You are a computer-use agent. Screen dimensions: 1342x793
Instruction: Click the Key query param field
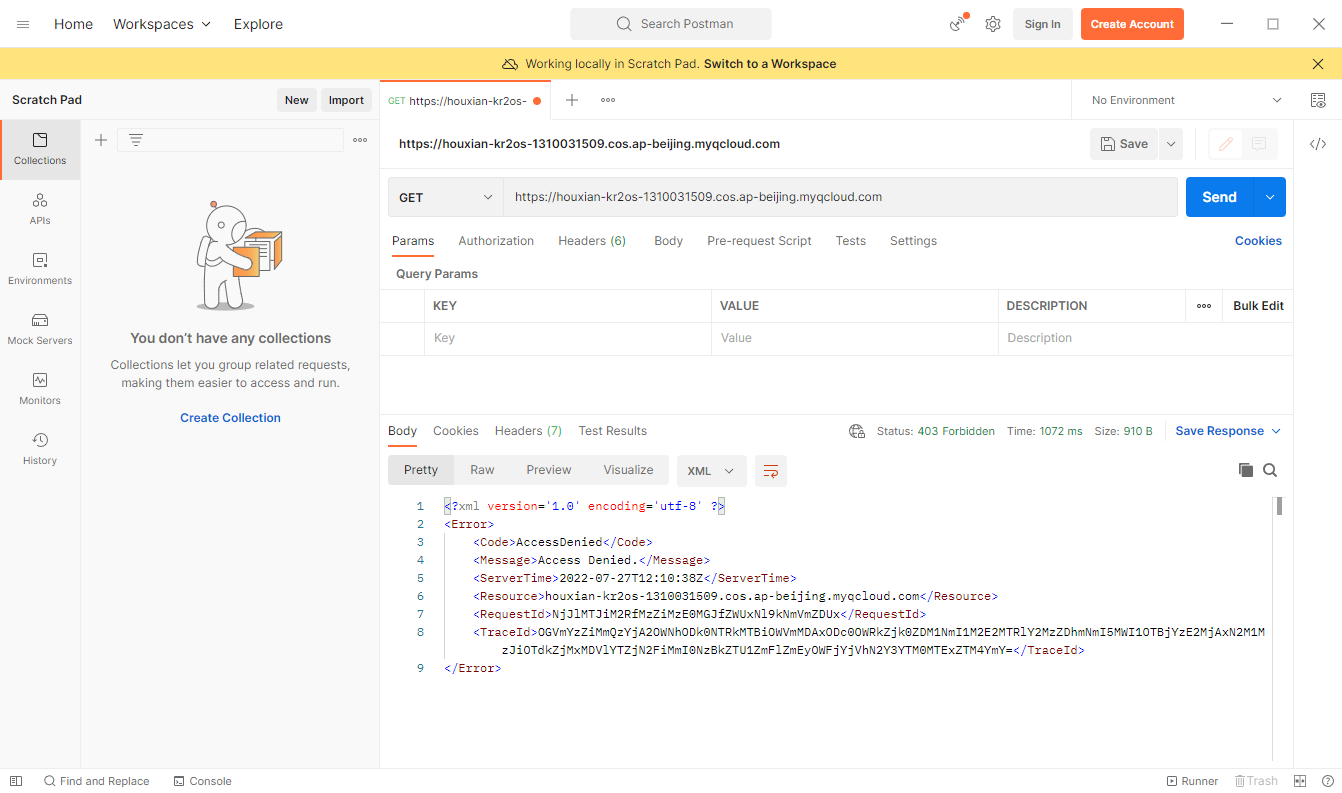[567, 338]
